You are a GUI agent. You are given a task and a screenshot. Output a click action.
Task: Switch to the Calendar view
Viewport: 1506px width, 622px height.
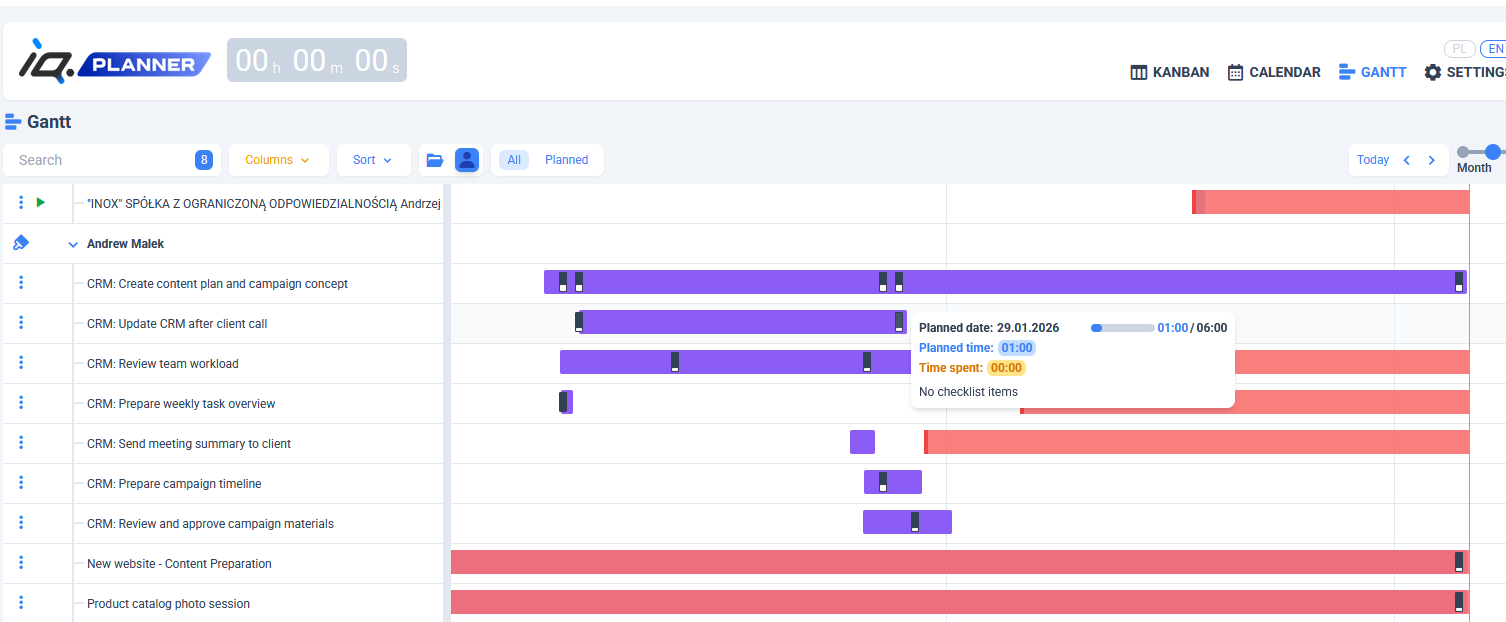pos(1273,72)
